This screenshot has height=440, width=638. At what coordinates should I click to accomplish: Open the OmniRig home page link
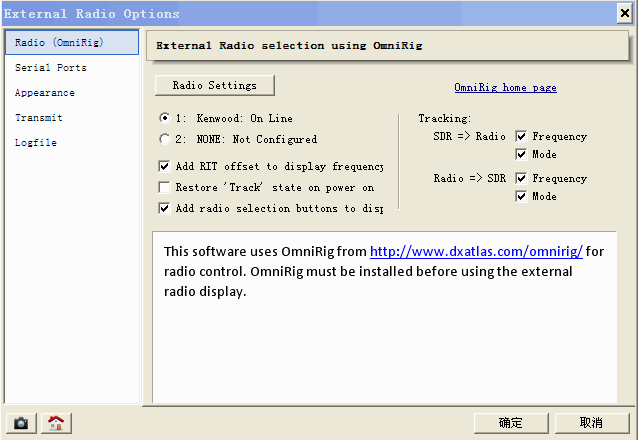(505, 88)
